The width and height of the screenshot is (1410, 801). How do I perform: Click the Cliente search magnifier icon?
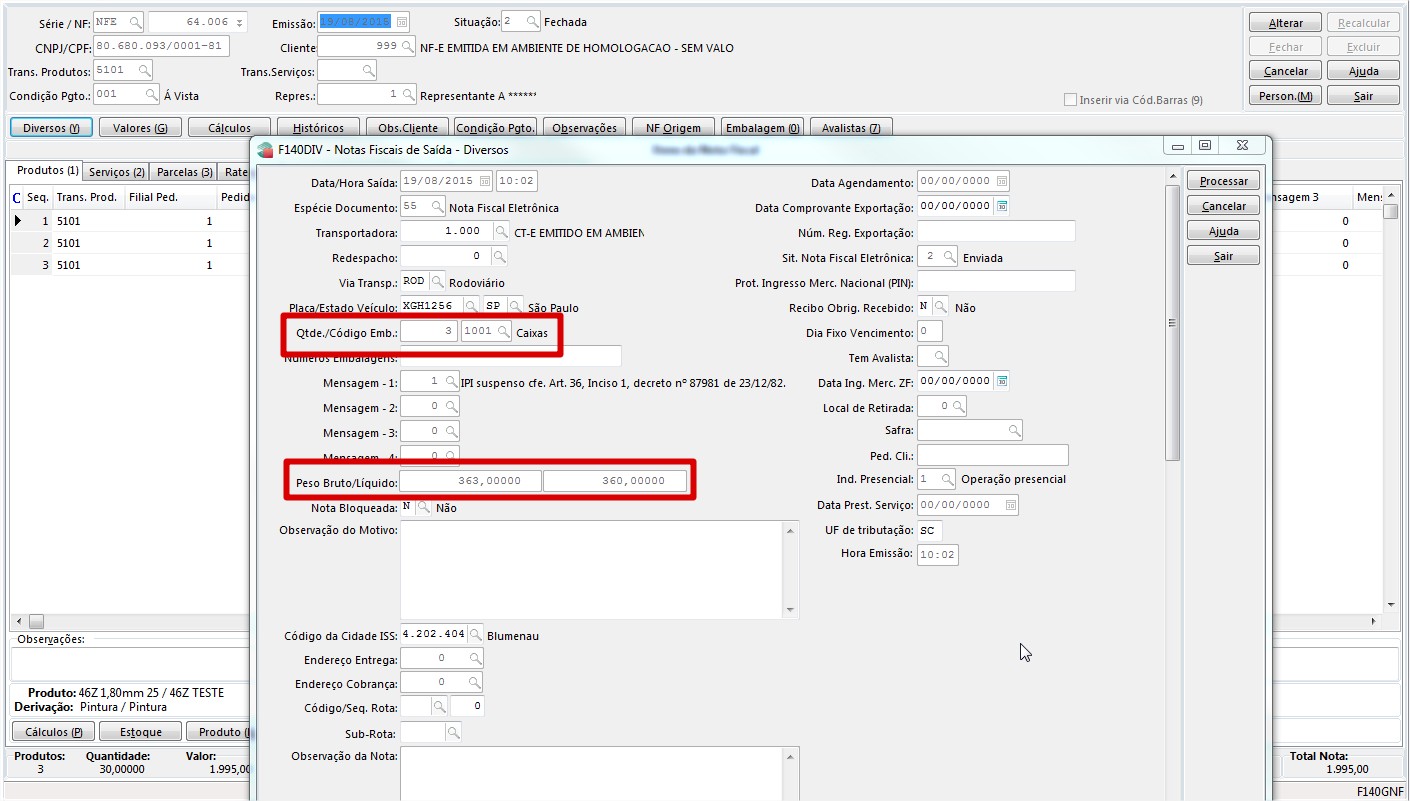(407, 47)
